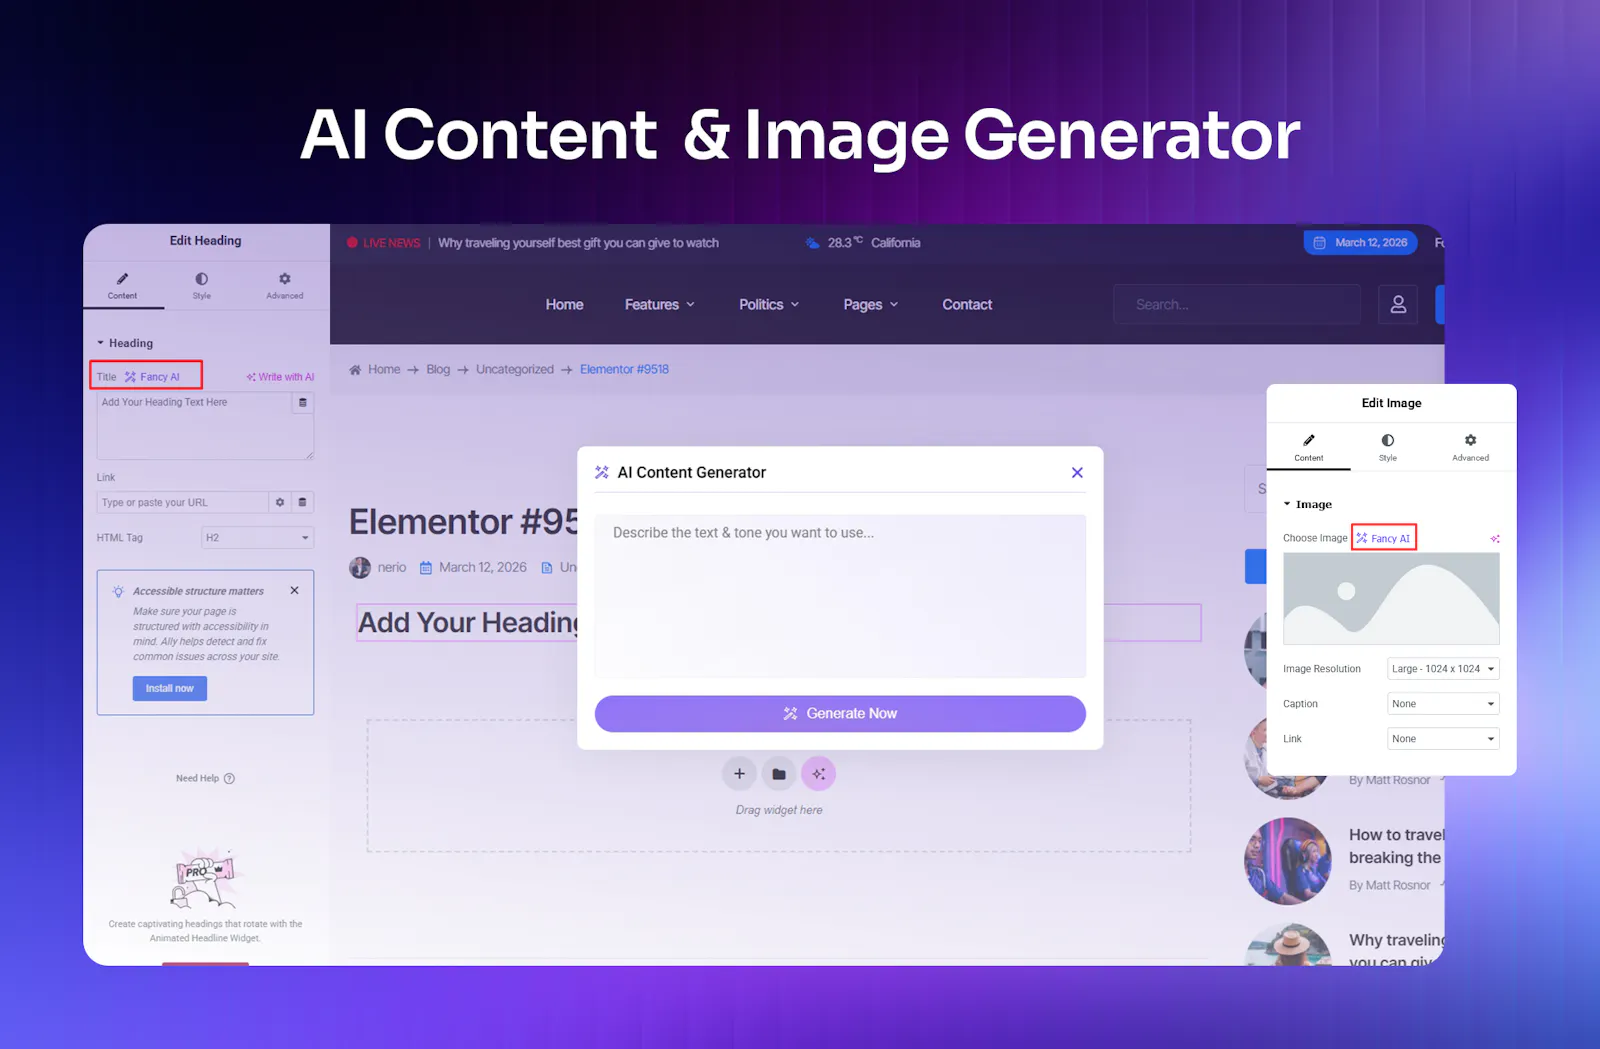Expand the Features menu
The height and width of the screenshot is (1049, 1600).
660,305
